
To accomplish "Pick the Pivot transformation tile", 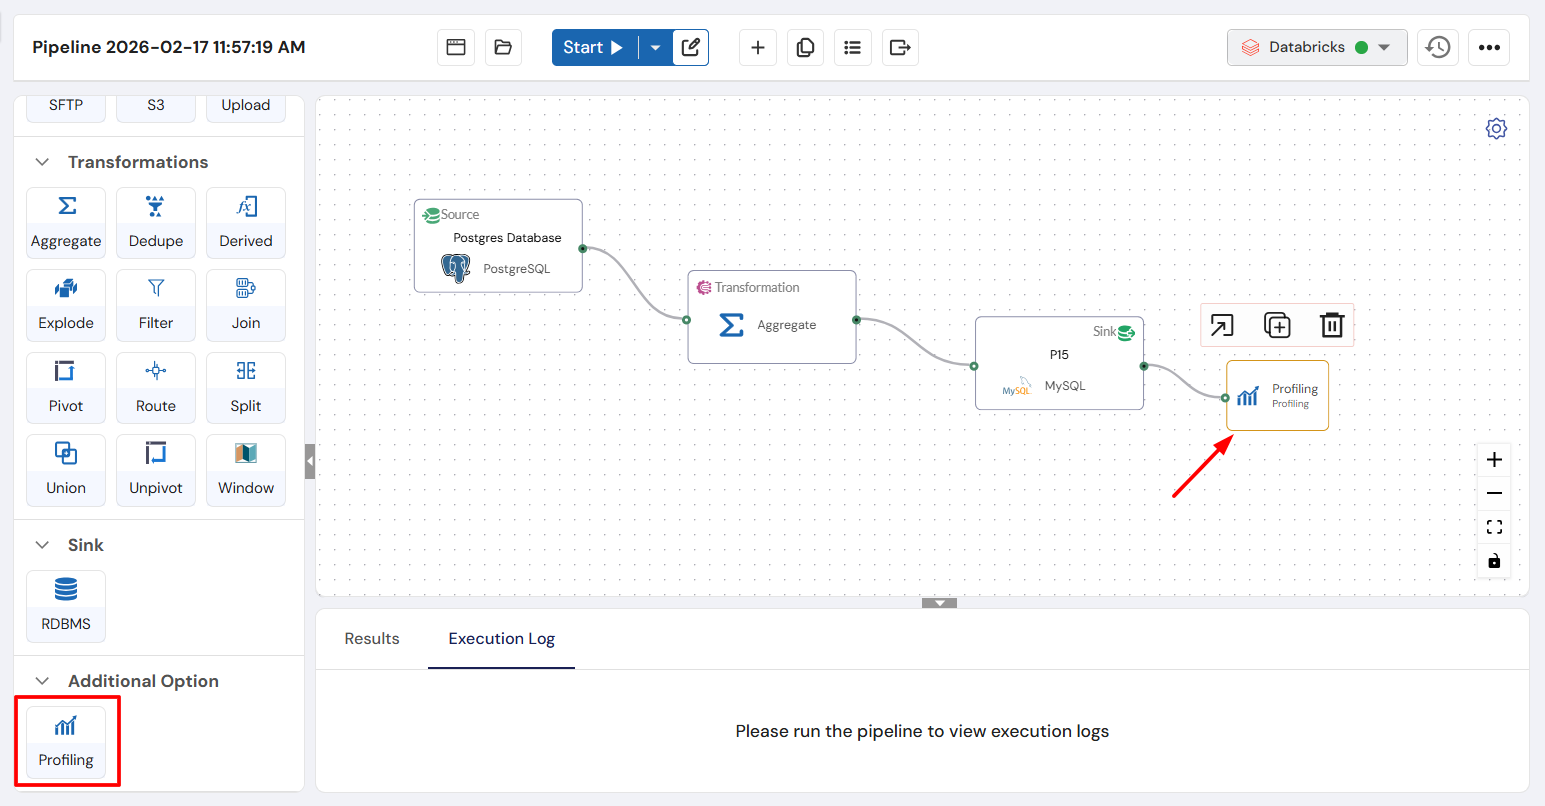I will click(x=66, y=387).
